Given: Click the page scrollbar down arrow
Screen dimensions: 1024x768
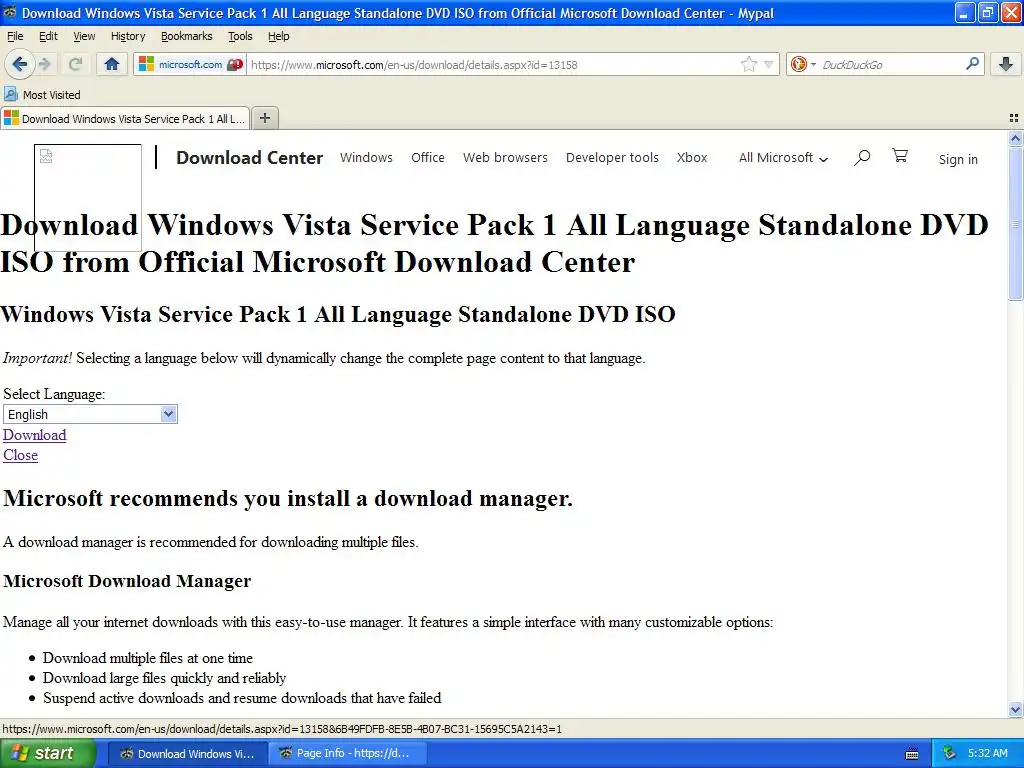Looking at the screenshot, I should pos(1015,709).
